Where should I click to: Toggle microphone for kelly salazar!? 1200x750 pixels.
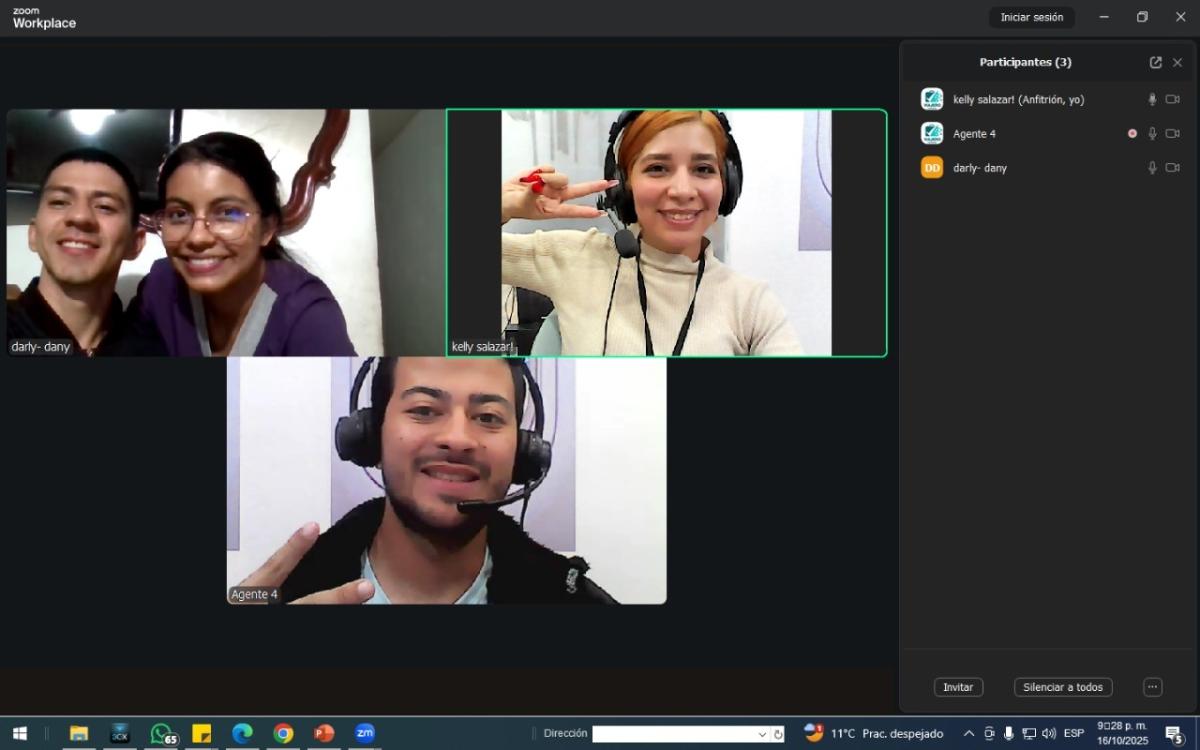1152,99
